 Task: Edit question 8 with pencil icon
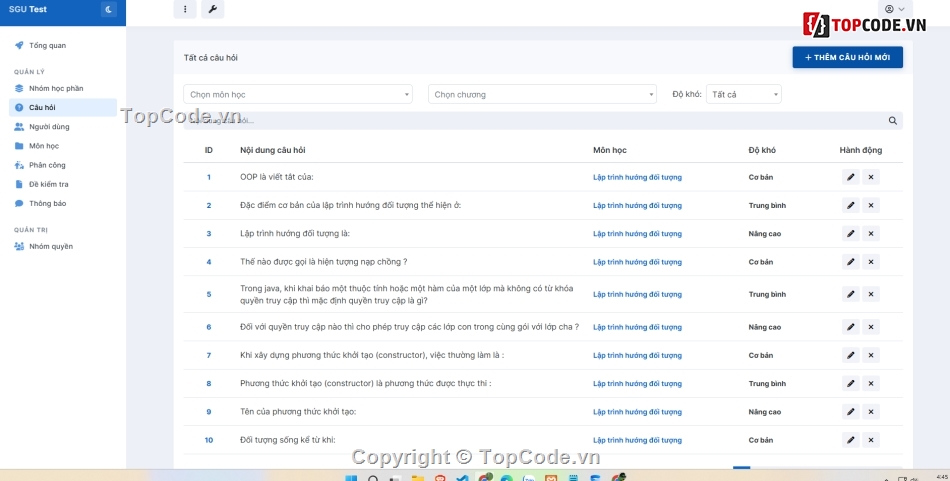(851, 383)
